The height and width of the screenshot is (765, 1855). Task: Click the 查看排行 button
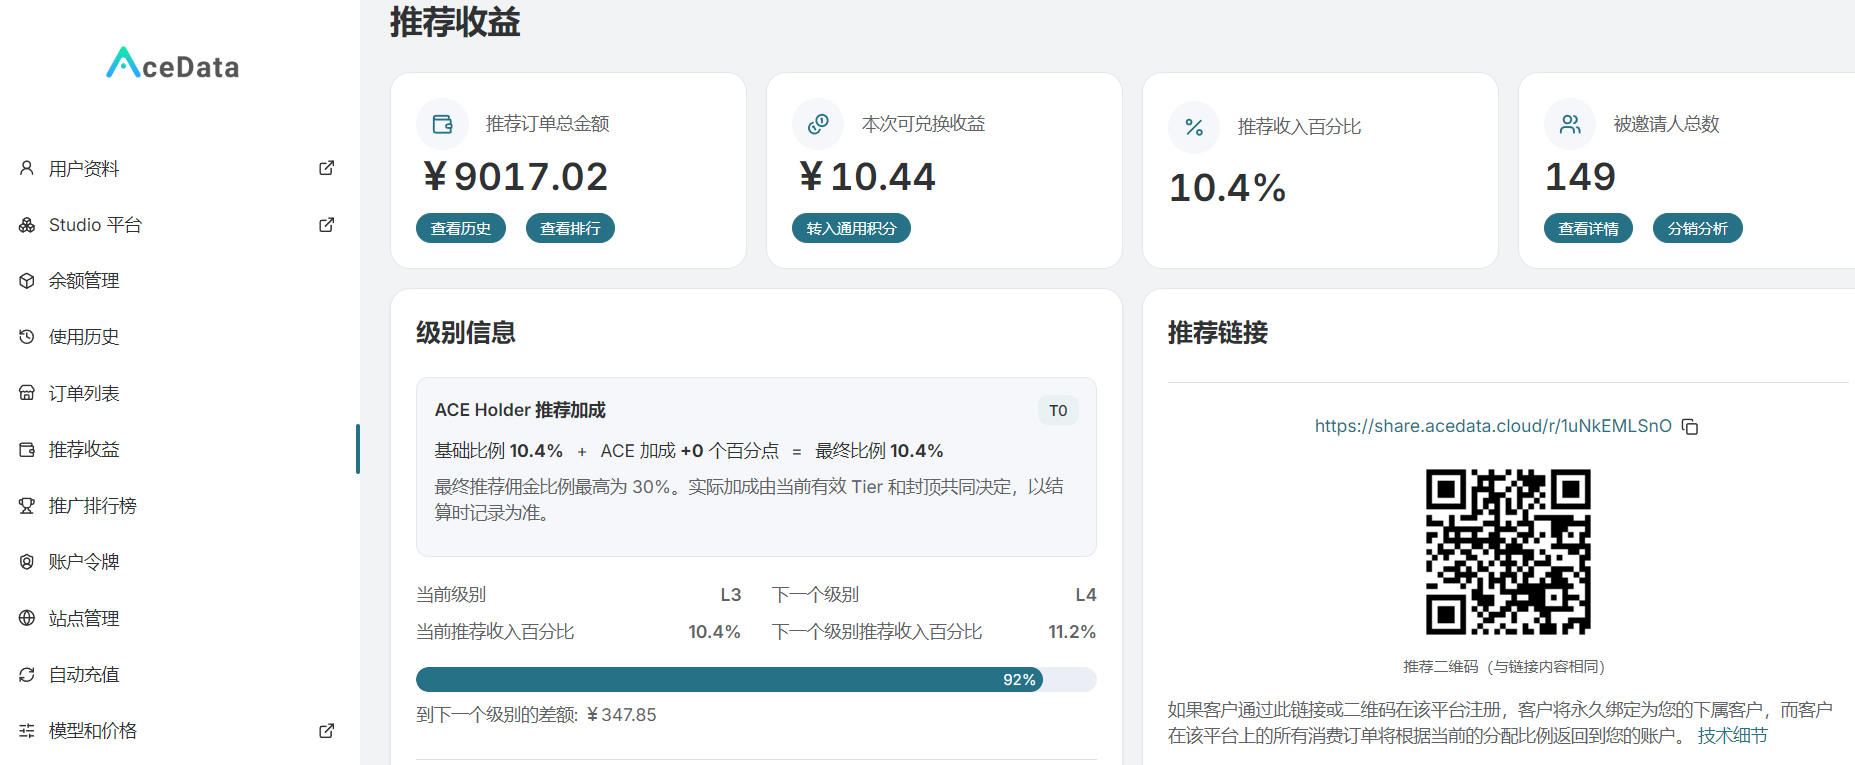click(x=570, y=228)
